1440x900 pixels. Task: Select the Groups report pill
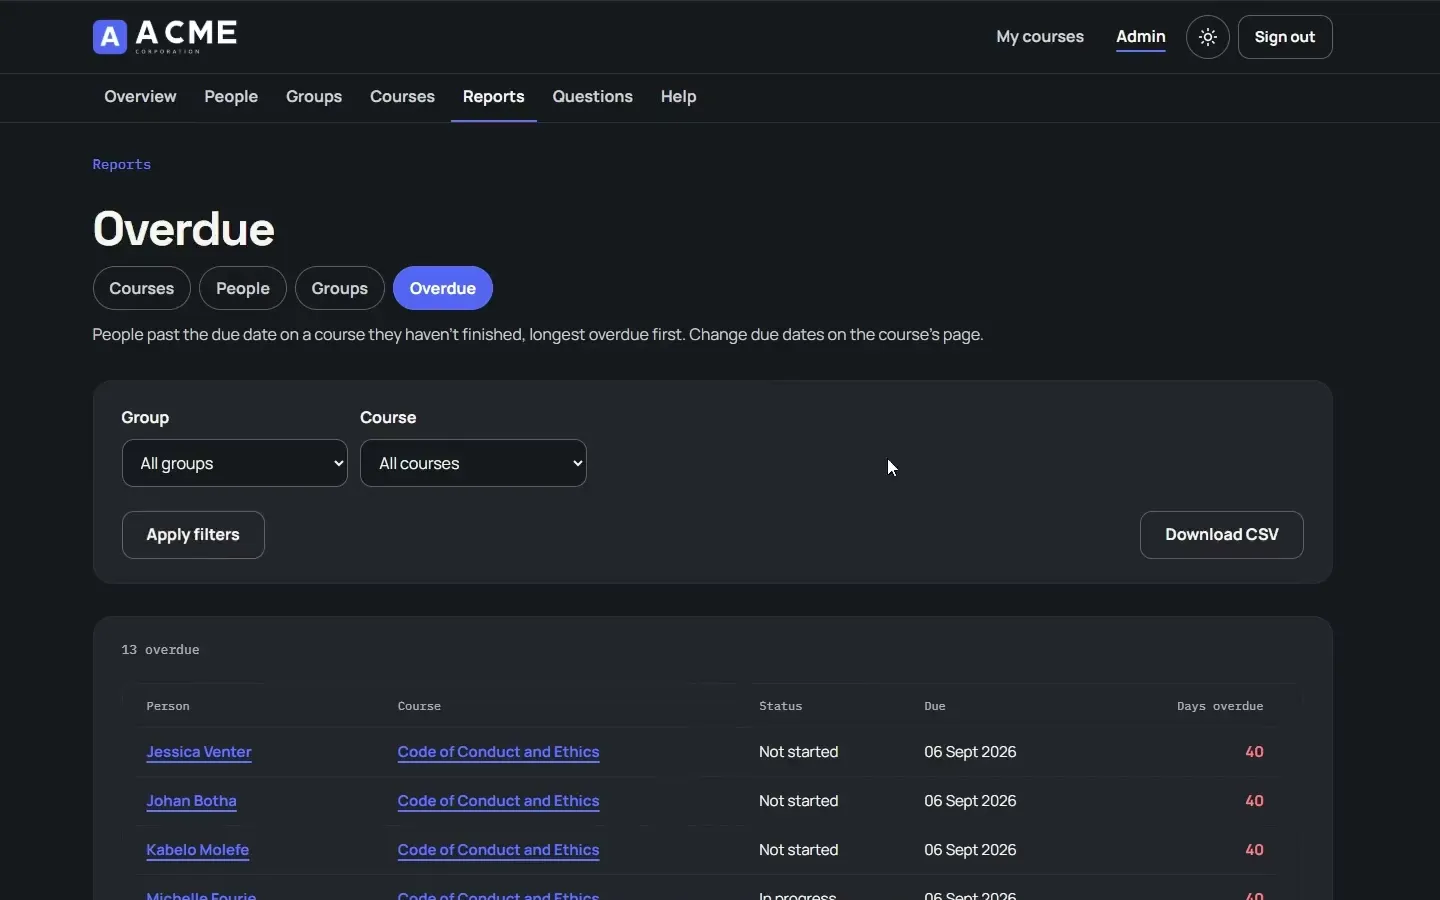click(x=340, y=289)
